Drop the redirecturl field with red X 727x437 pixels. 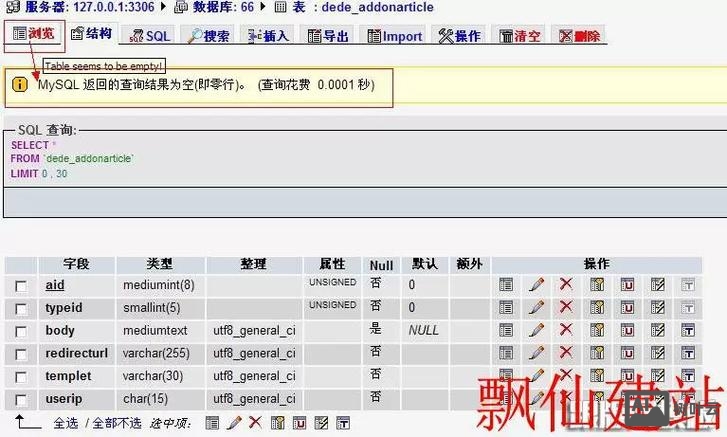point(566,352)
